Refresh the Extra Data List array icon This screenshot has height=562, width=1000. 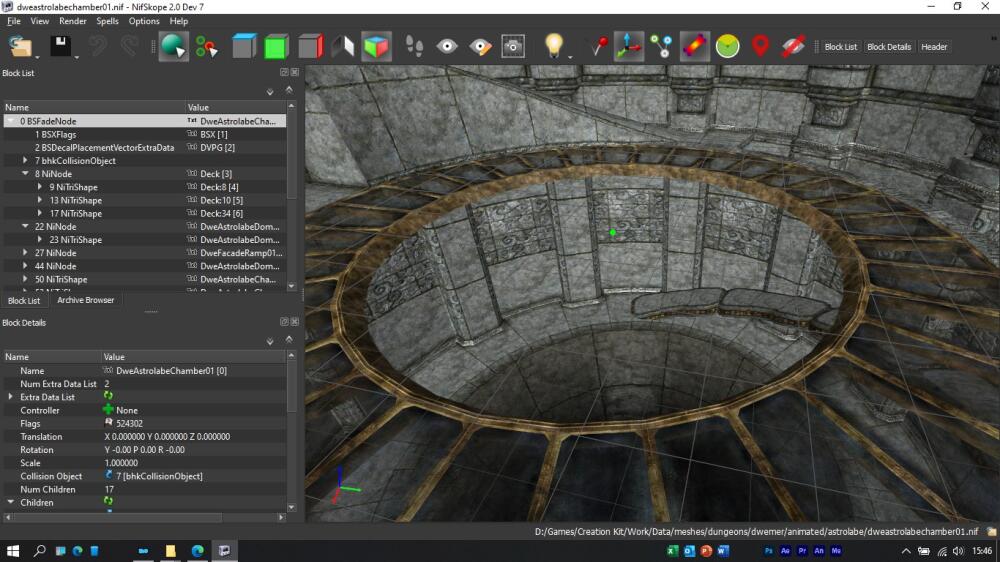[x=108, y=396]
